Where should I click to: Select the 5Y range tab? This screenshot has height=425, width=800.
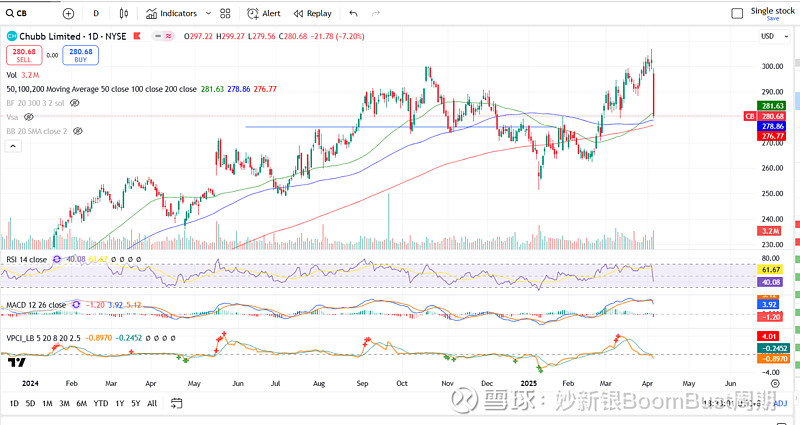click(x=136, y=404)
